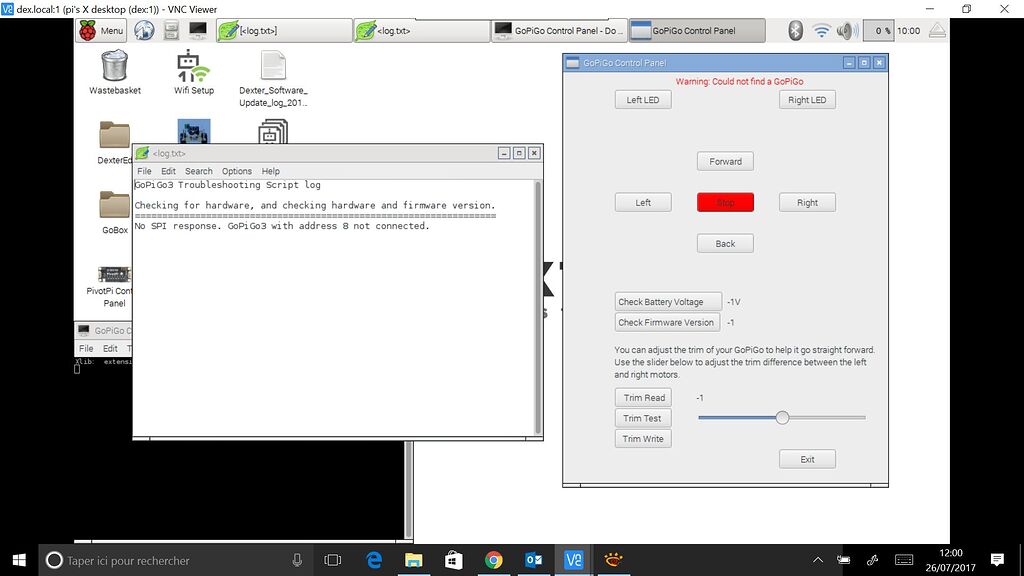Screen dimensions: 1024x576
Task: Click Check Battery Voltage button
Action: coord(660,302)
